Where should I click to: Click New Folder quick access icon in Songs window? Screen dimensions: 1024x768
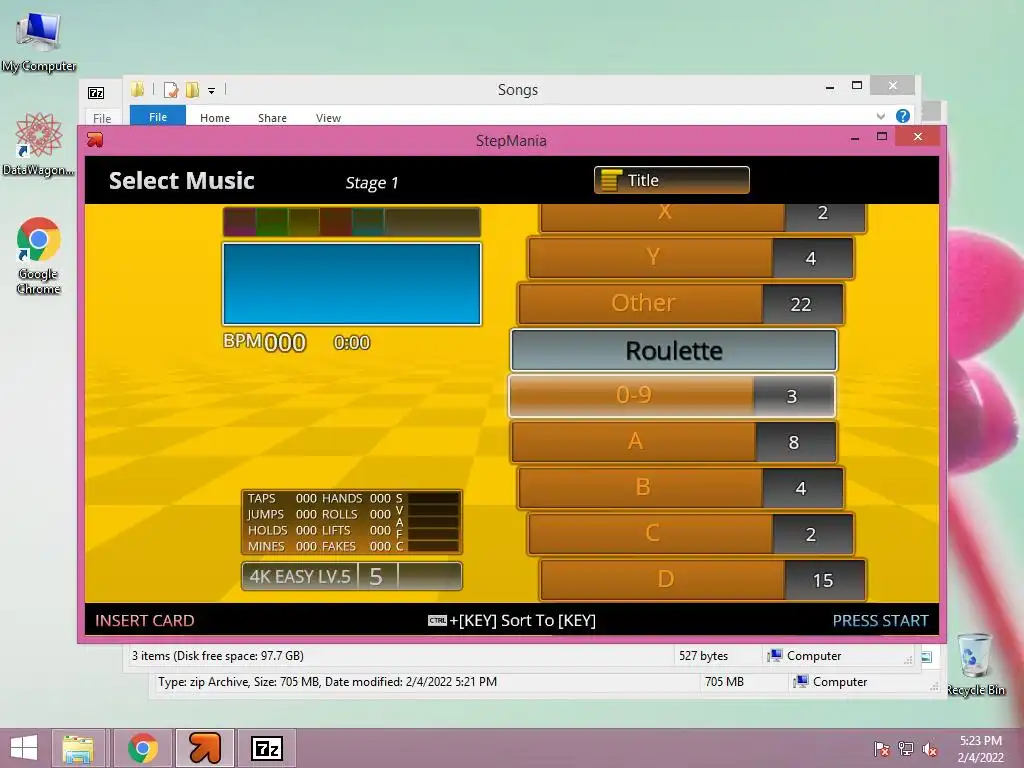click(x=192, y=89)
